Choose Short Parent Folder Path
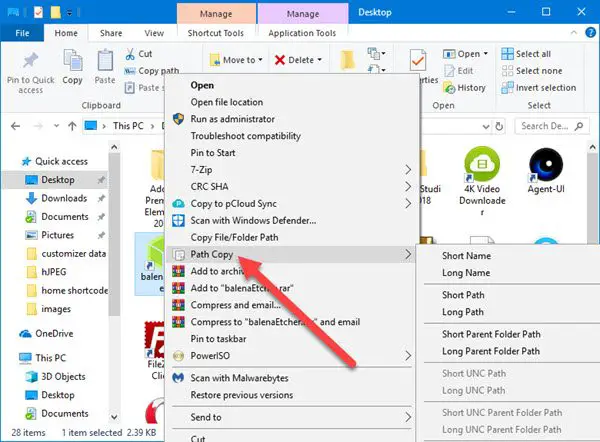The height and width of the screenshot is (442, 600). click(x=491, y=334)
